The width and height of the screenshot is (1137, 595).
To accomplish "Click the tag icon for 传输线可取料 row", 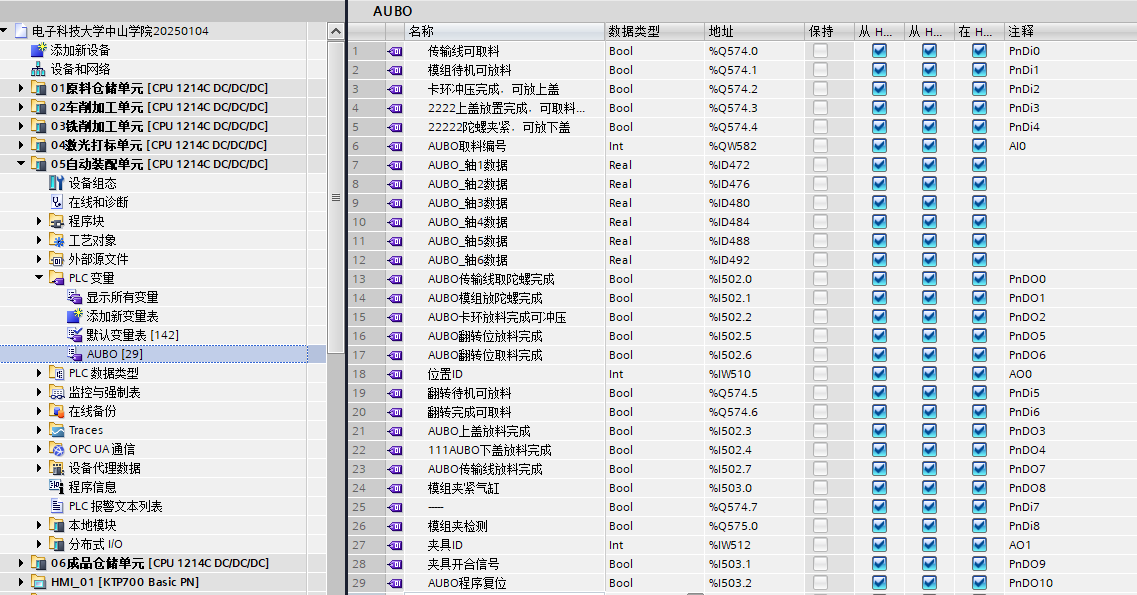I will click(395, 51).
